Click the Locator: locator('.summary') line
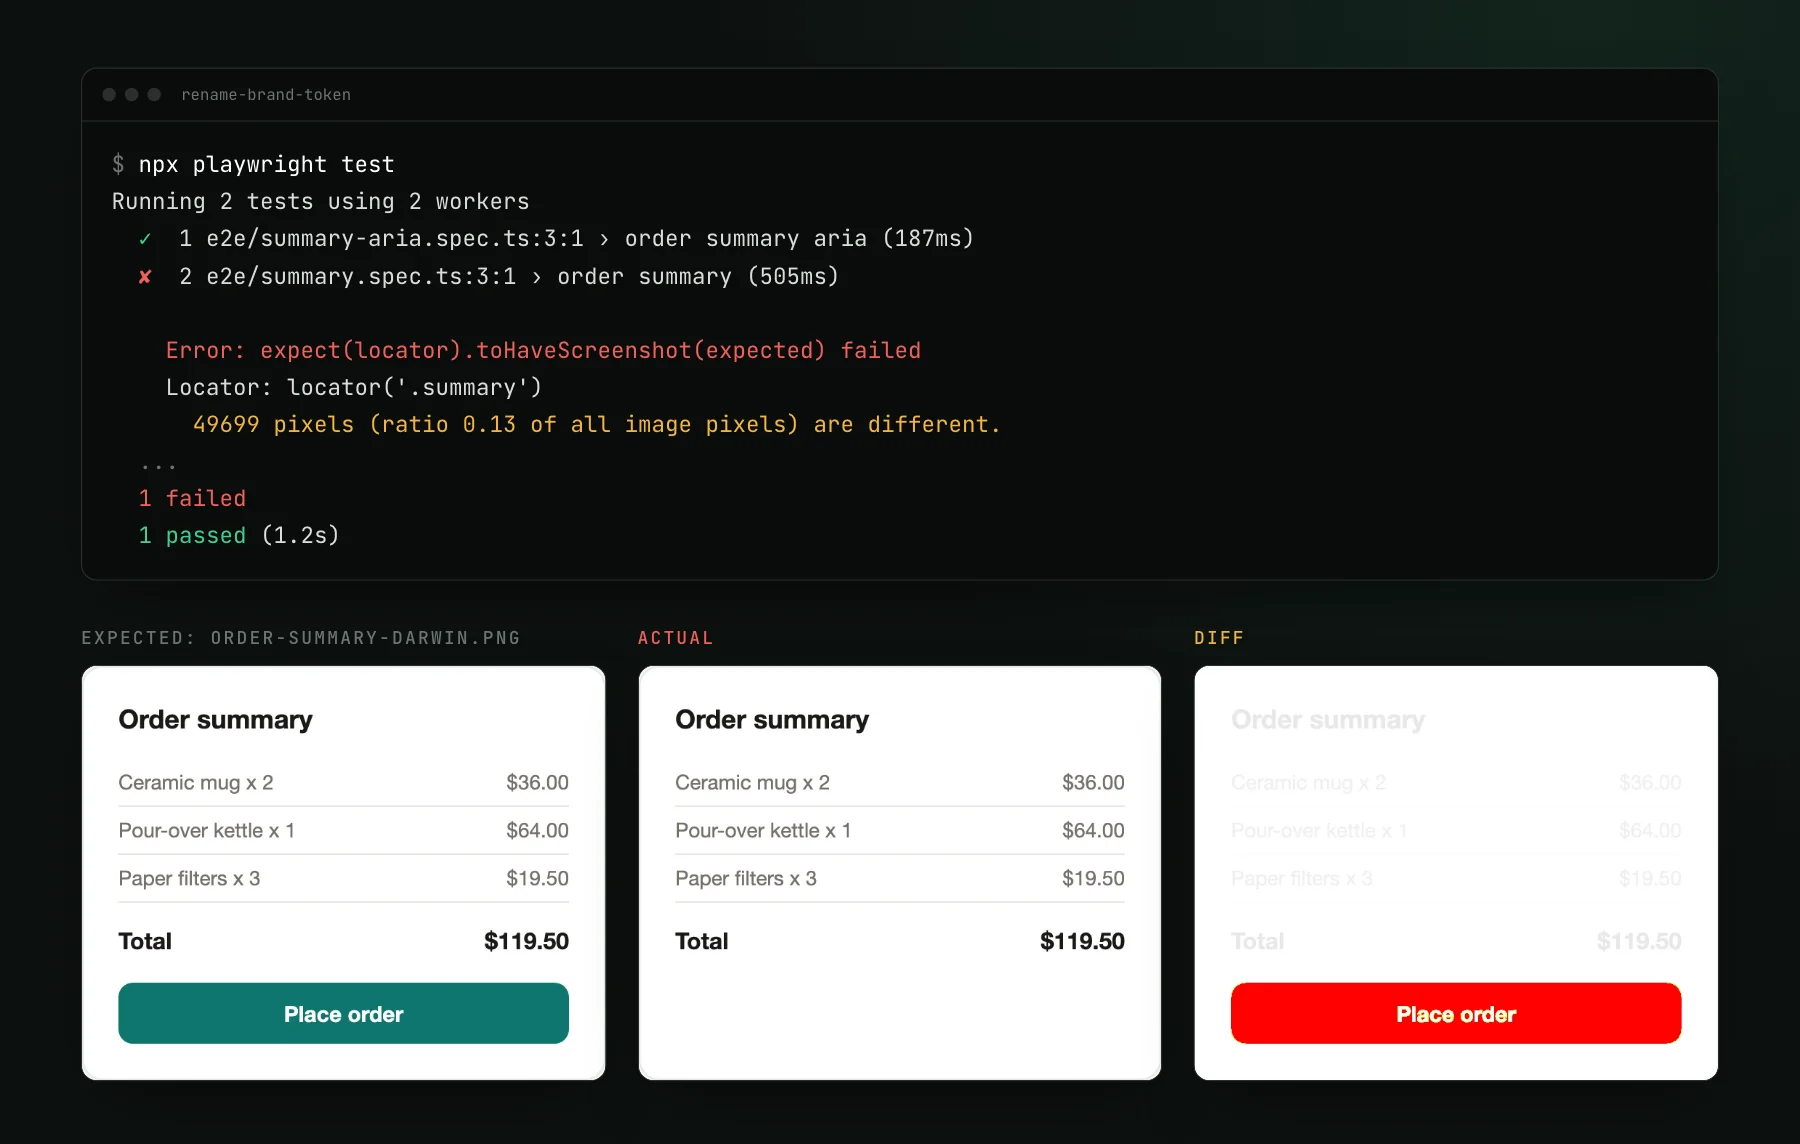The height and width of the screenshot is (1144, 1800). click(x=354, y=387)
